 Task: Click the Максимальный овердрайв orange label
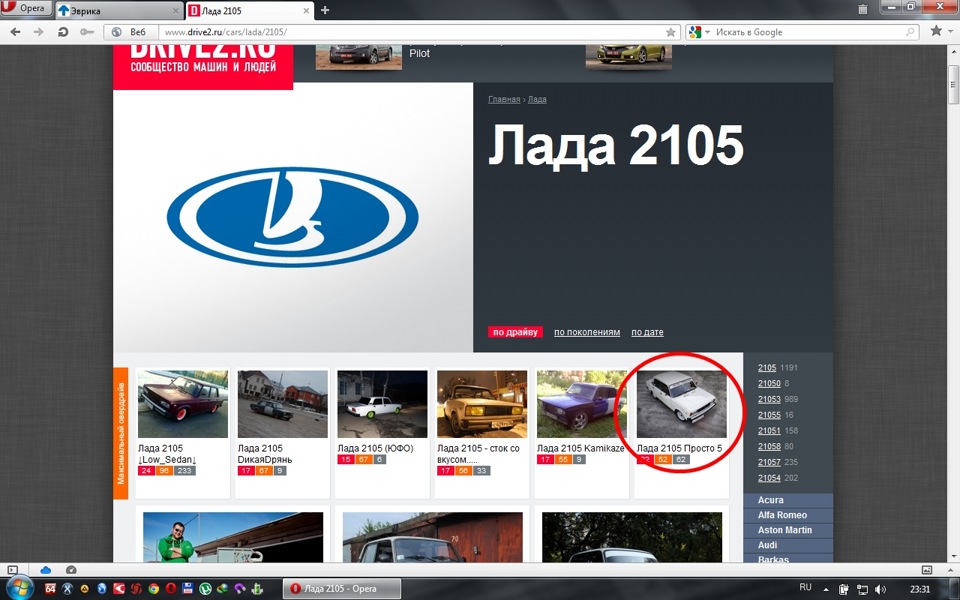(x=121, y=433)
